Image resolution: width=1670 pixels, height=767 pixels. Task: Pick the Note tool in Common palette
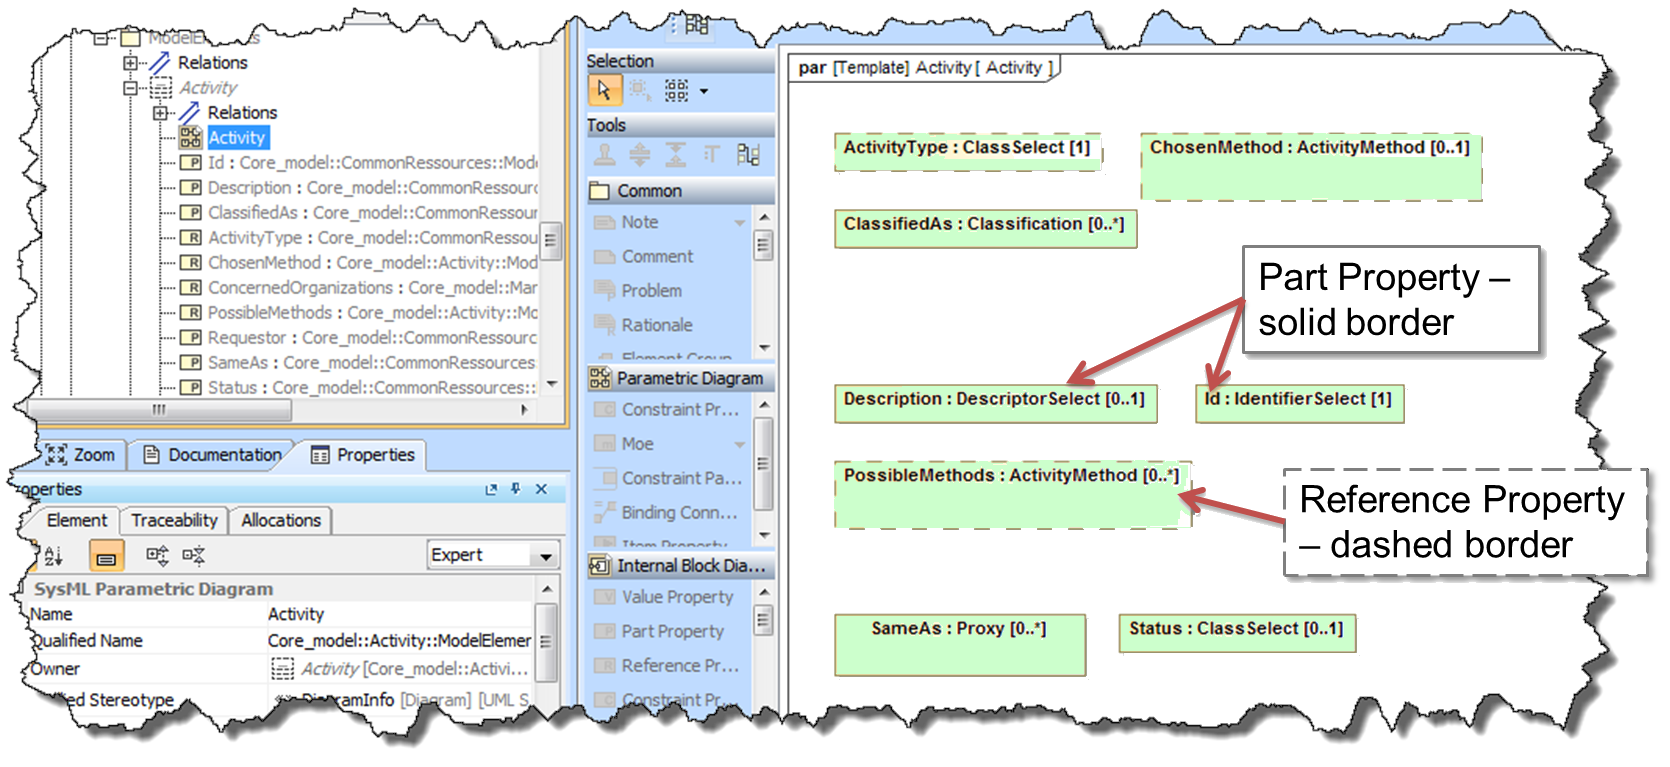click(x=640, y=222)
